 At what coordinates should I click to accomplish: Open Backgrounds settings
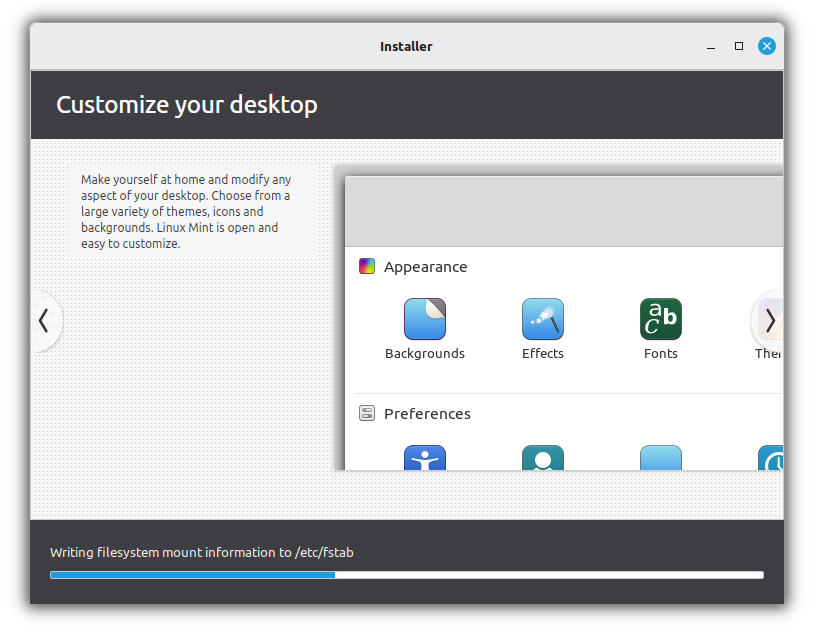coord(425,319)
